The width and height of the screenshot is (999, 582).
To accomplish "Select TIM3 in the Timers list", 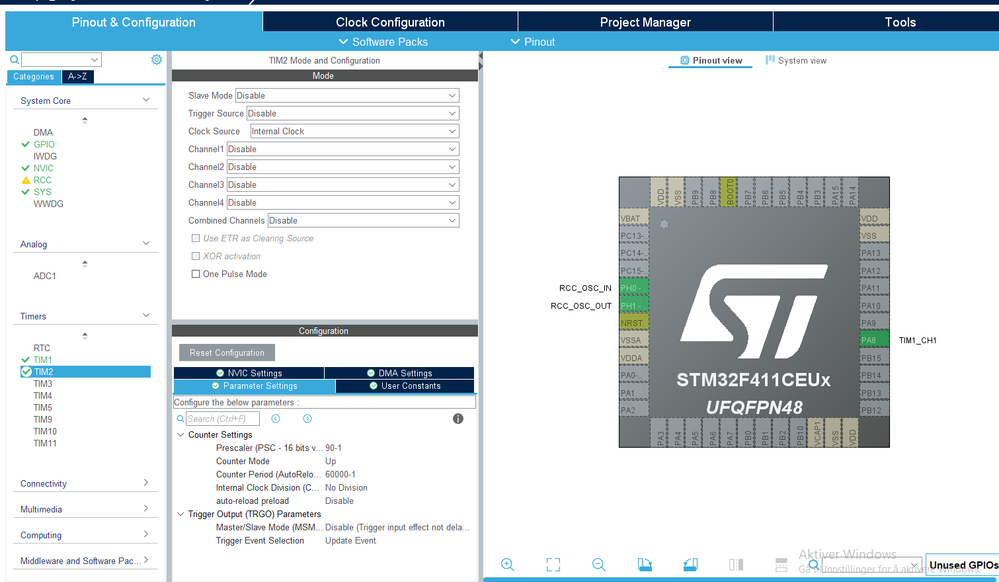I will tap(43, 384).
